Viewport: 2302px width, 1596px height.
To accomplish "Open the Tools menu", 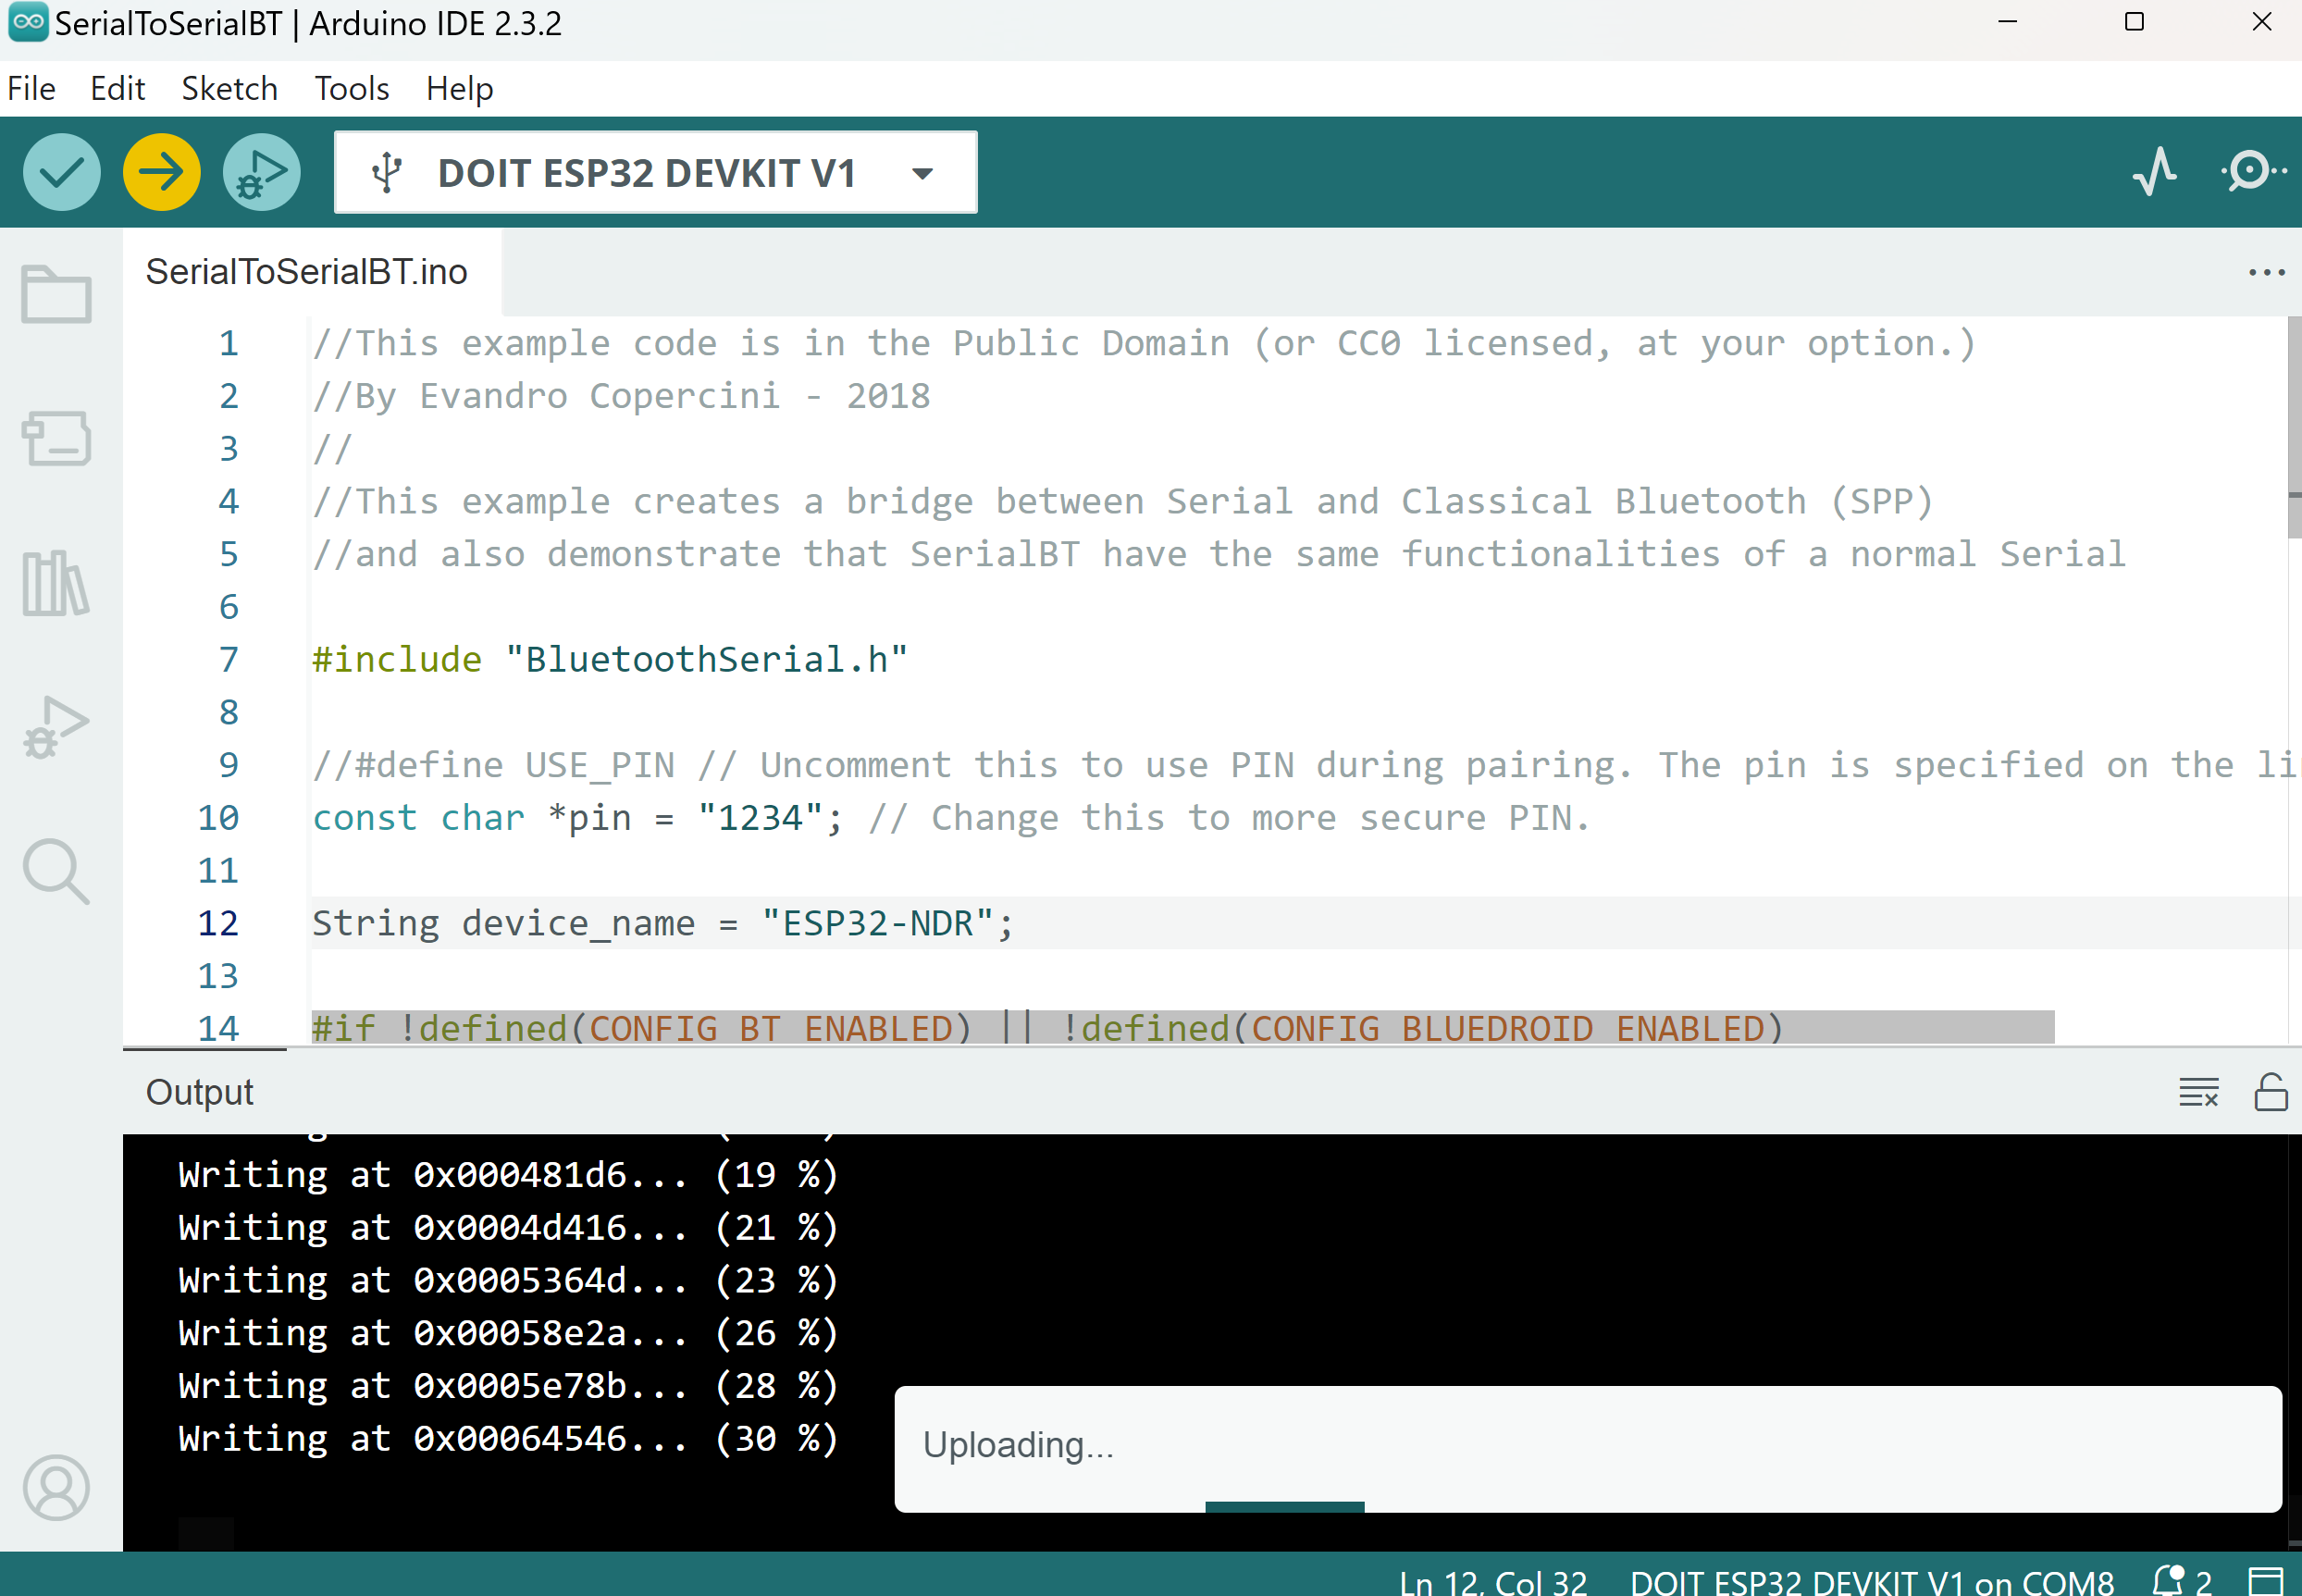I will (352, 88).
